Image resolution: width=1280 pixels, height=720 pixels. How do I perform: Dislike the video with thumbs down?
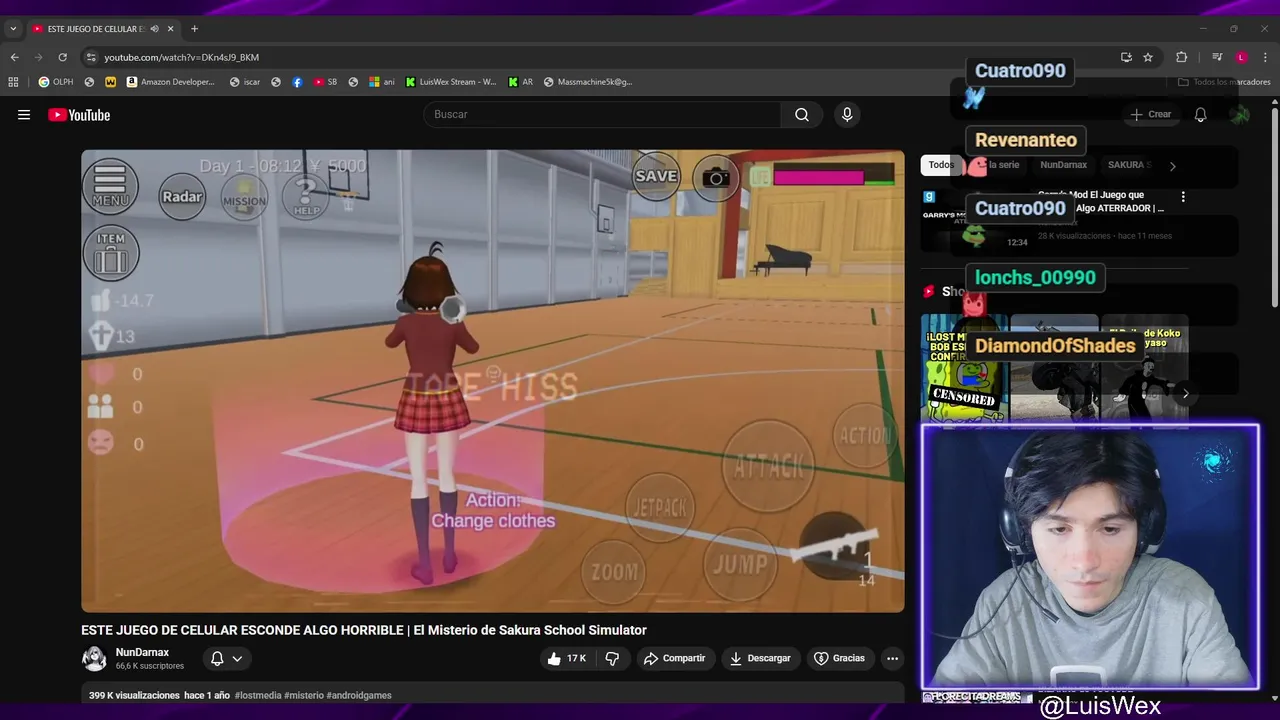point(612,658)
